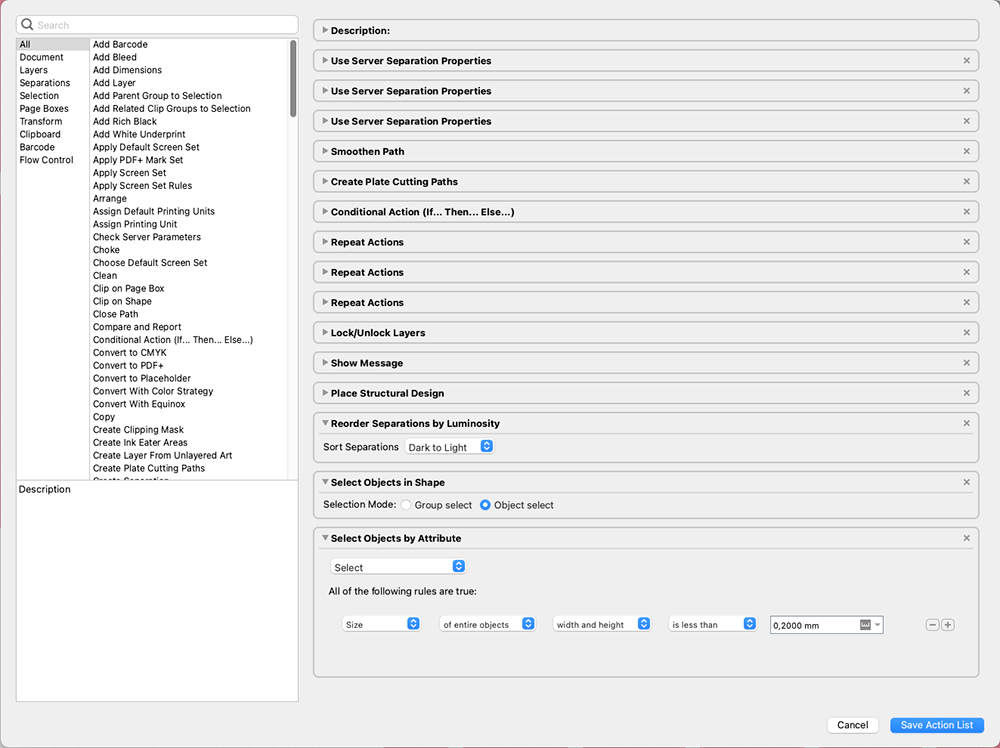The width and height of the screenshot is (1000, 748).
Task: Open the Dark to Light sort dropdown
Action: pyautogui.click(x=449, y=447)
